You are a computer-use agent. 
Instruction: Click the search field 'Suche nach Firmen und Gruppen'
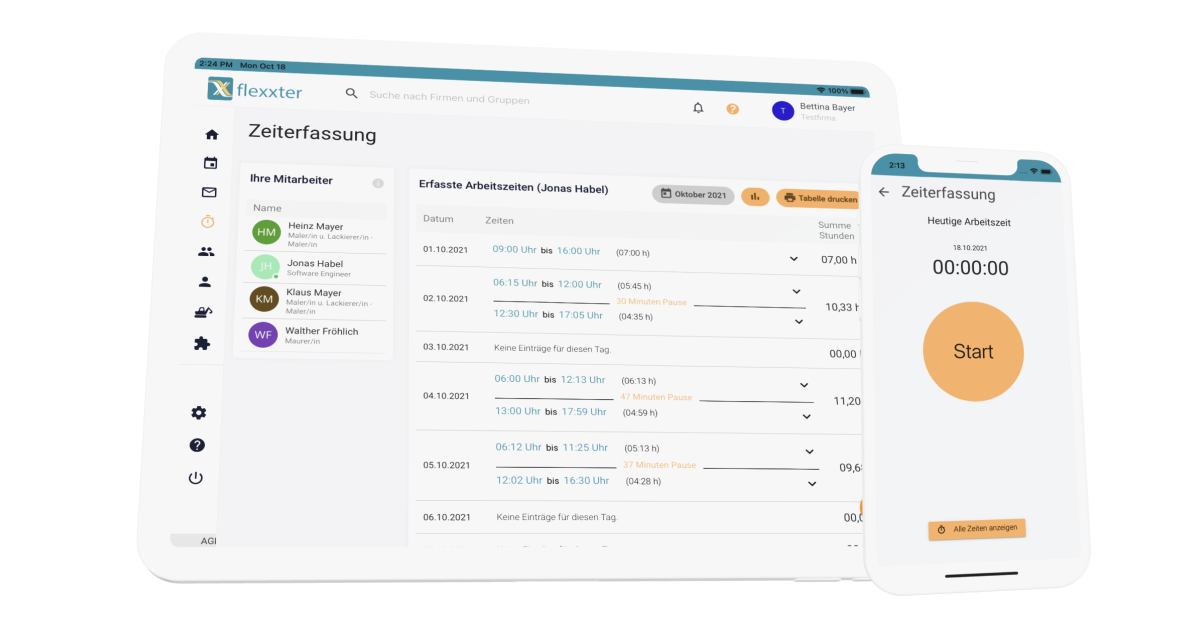tap(450, 98)
